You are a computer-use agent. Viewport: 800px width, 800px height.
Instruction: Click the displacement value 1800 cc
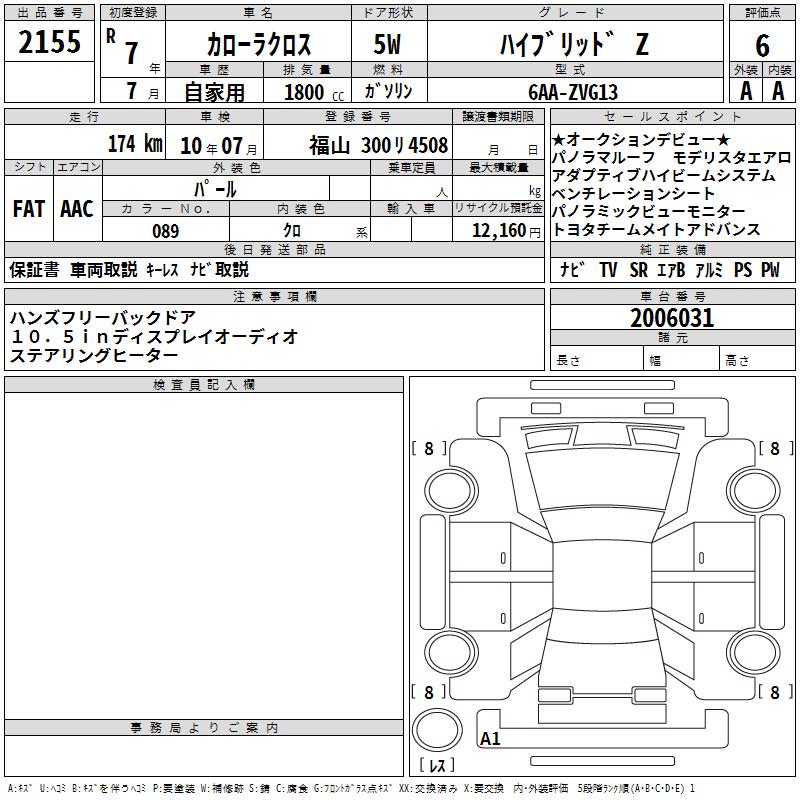[314, 92]
